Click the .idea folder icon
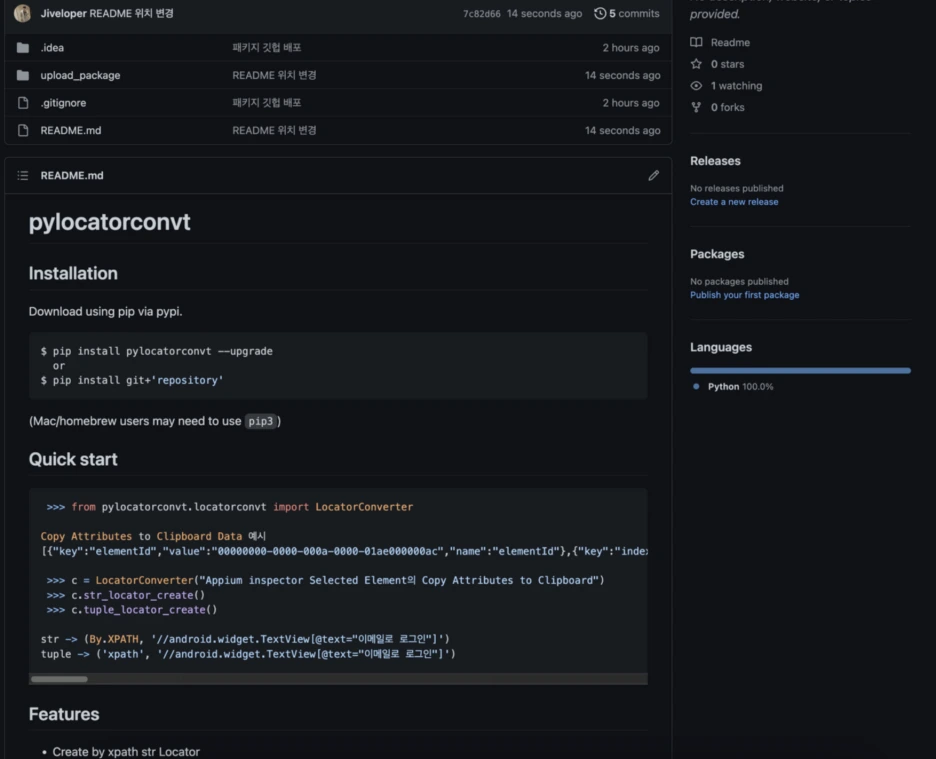Viewport: 936px width, 759px height. tap(23, 48)
